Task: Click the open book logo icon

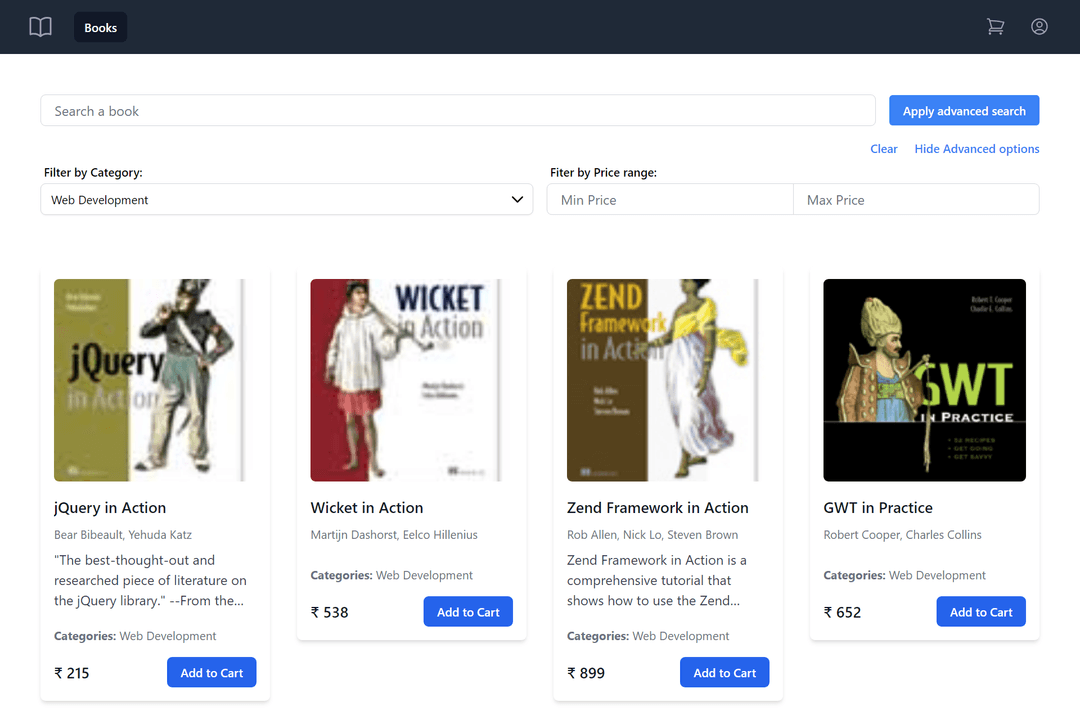Action: [40, 27]
